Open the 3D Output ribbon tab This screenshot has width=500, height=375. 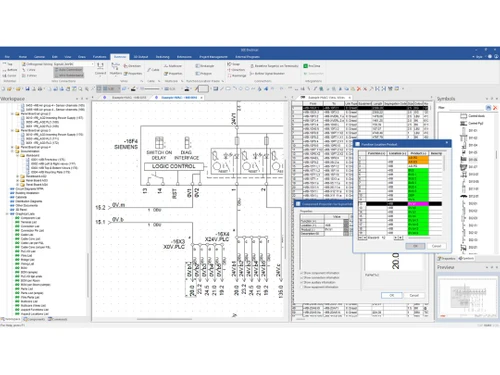(141, 57)
